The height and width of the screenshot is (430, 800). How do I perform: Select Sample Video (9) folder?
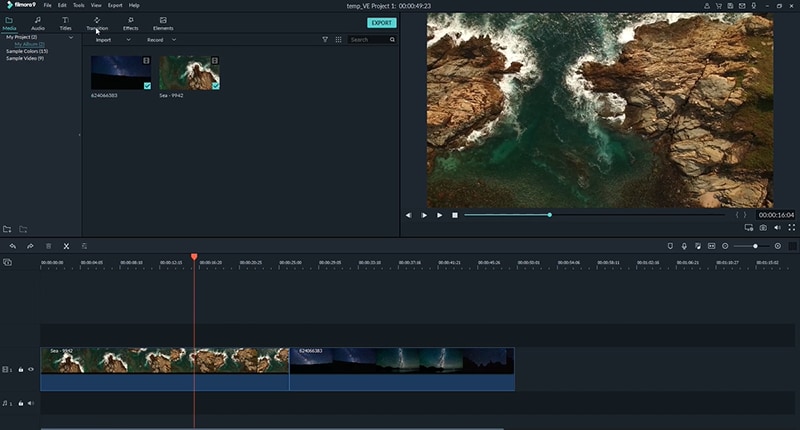tap(25, 58)
